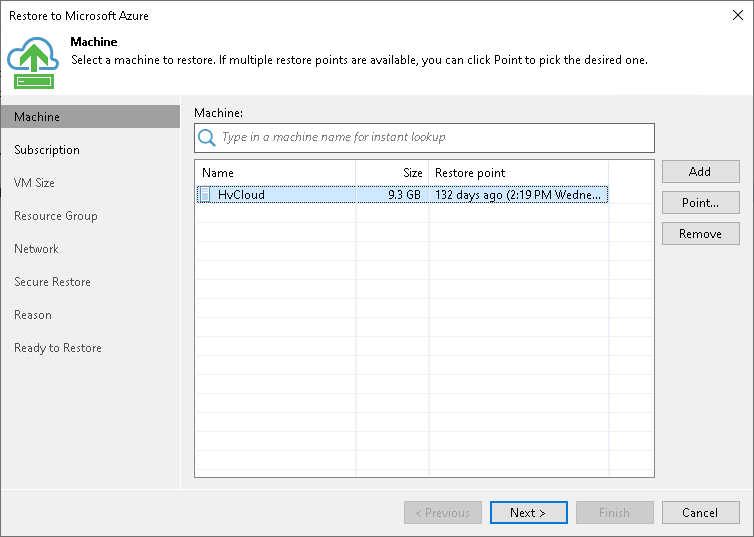Select the Resource Group step
The height and width of the screenshot is (537, 754).
(55, 216)
